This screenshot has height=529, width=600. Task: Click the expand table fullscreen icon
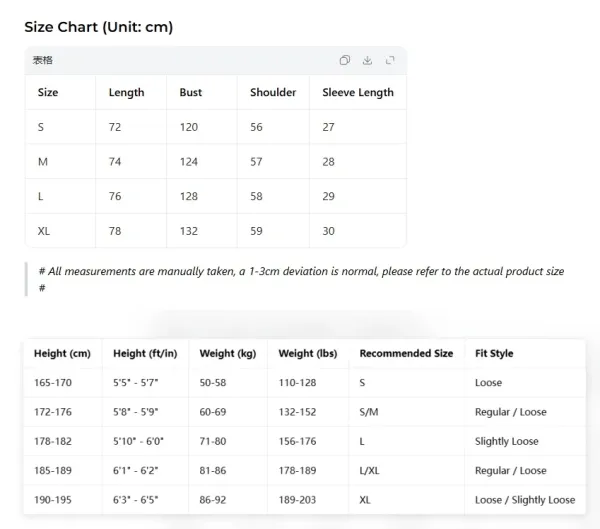pos(390,60)
